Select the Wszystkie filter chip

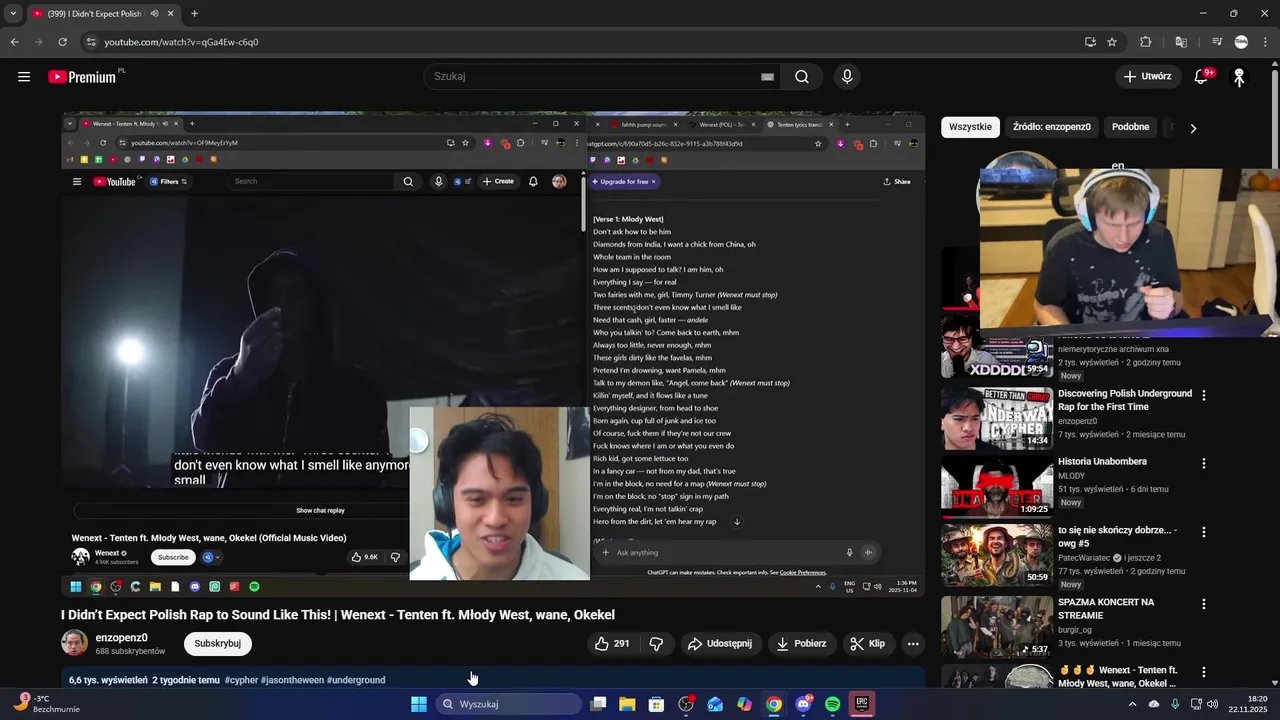click(x=970, y=127)
